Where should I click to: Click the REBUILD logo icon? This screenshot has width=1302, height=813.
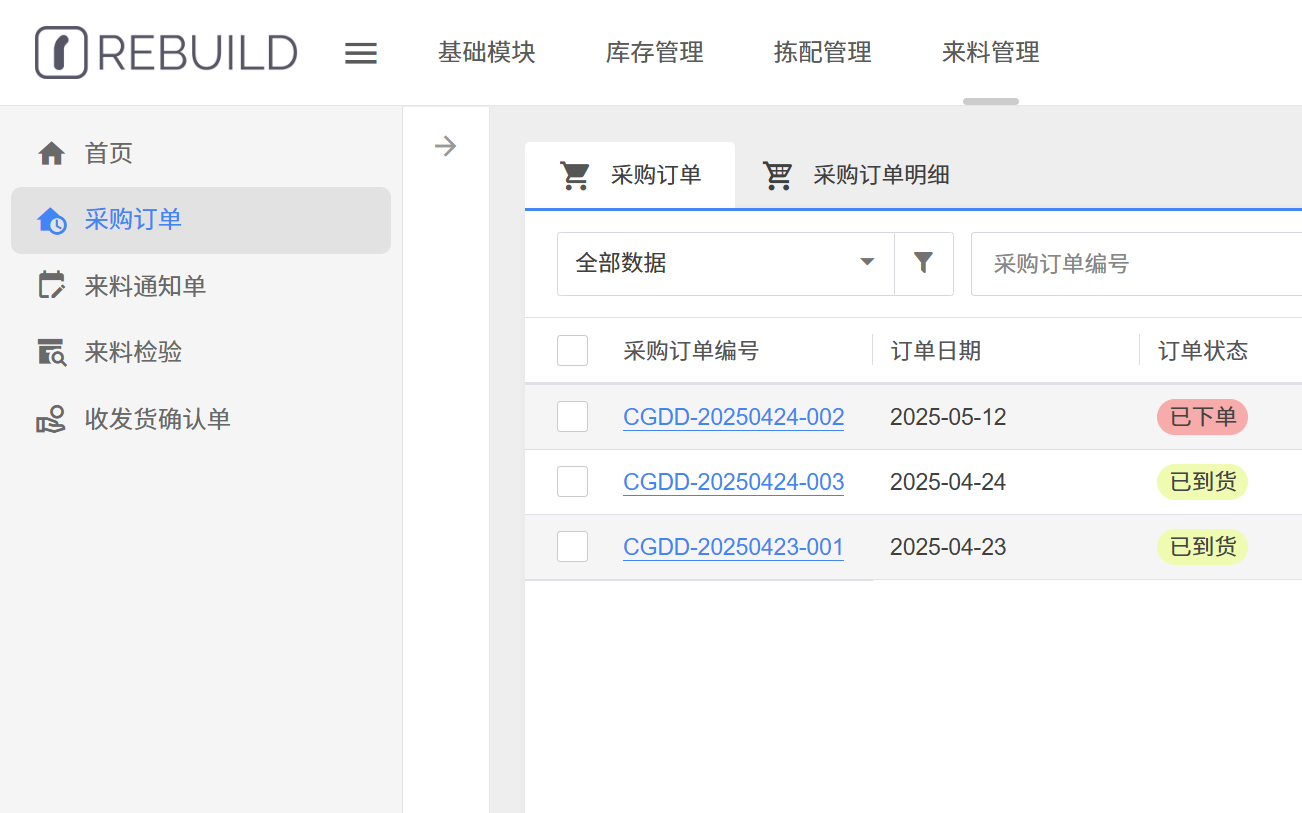[61, 52]
